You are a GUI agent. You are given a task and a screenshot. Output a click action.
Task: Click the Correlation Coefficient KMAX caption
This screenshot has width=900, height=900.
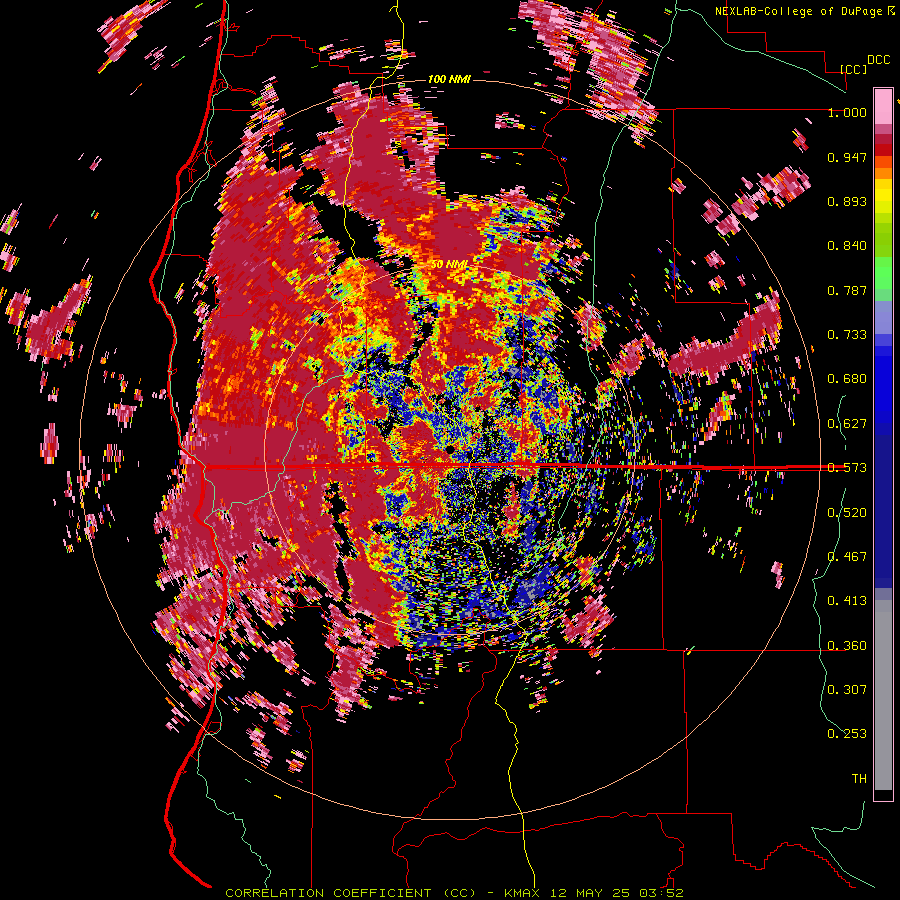coord(454,893)
